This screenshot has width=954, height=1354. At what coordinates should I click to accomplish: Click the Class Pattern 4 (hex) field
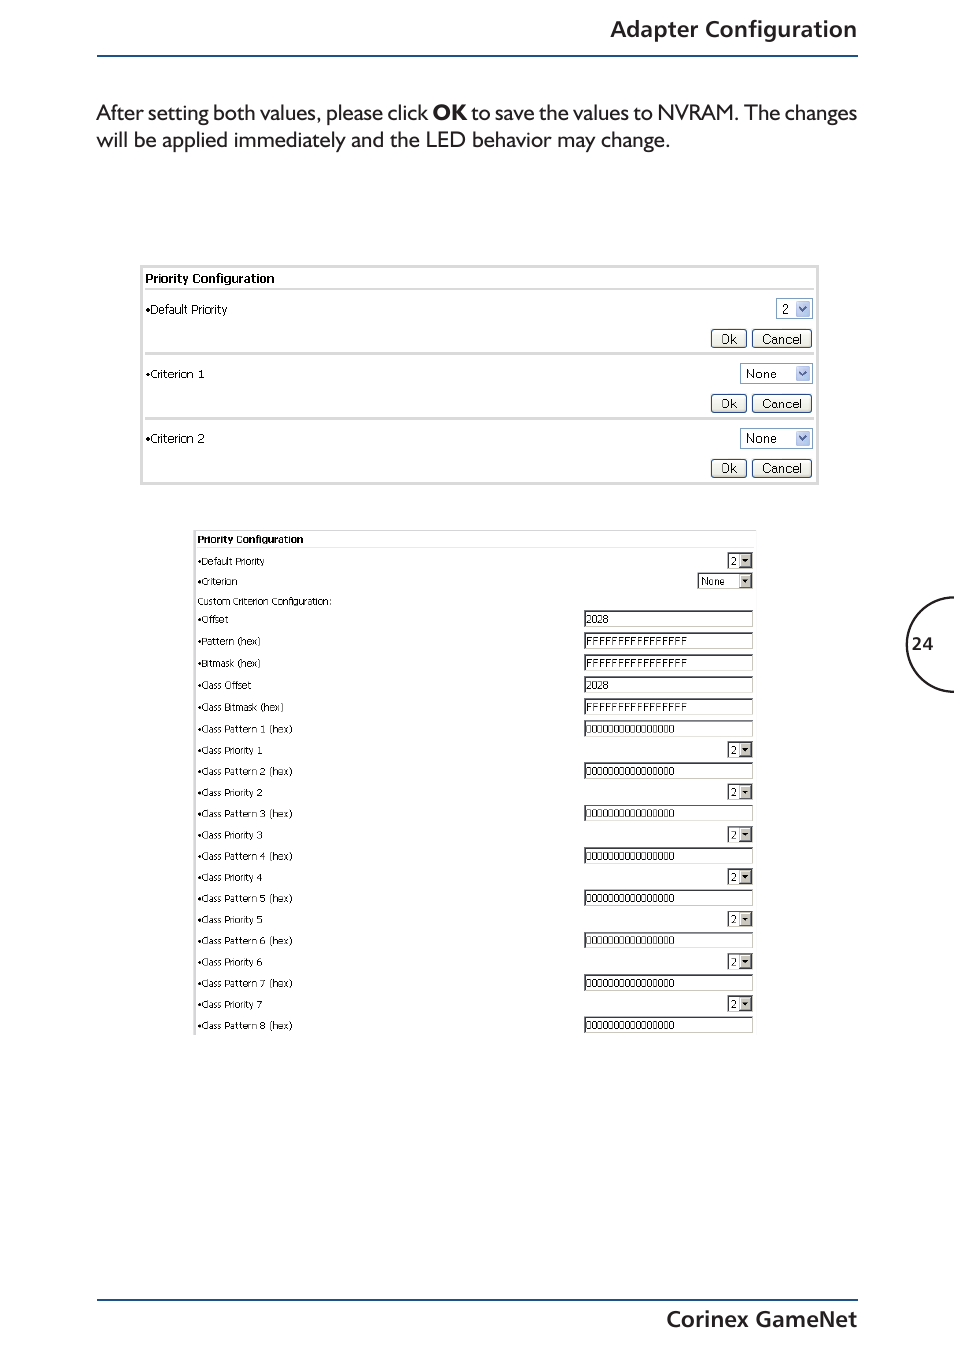point(668,856)
